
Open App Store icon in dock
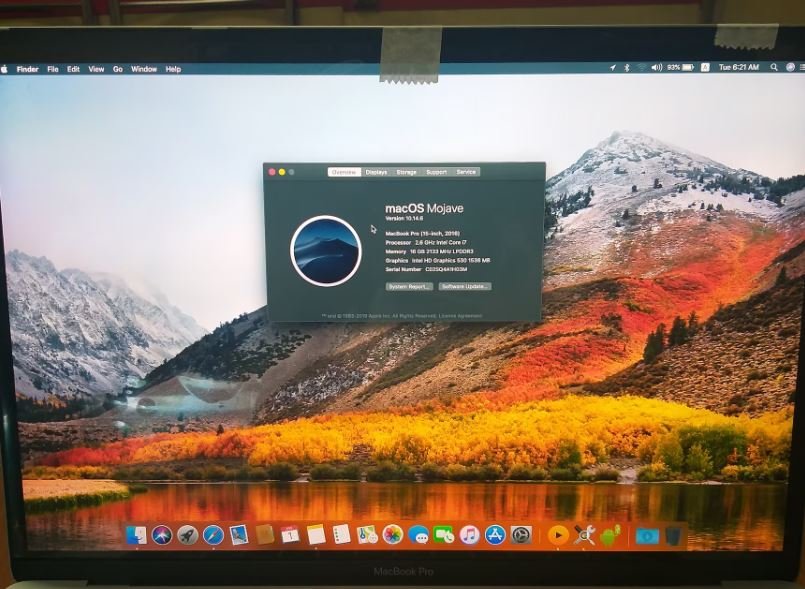[495, 535]
